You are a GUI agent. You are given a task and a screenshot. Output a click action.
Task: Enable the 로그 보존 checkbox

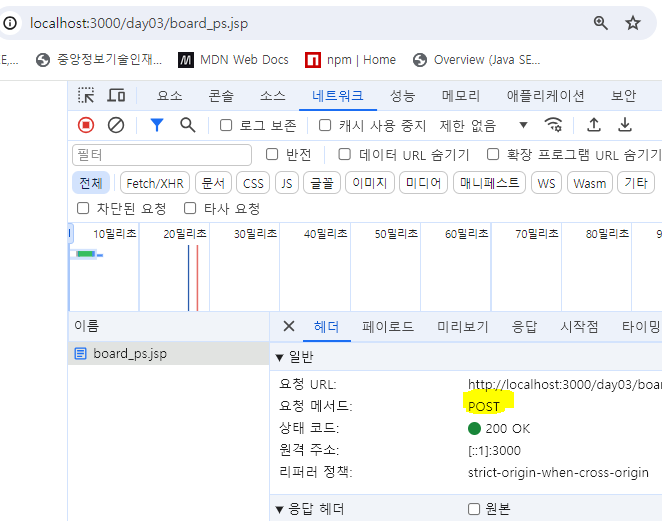click(x=226, y=125)
